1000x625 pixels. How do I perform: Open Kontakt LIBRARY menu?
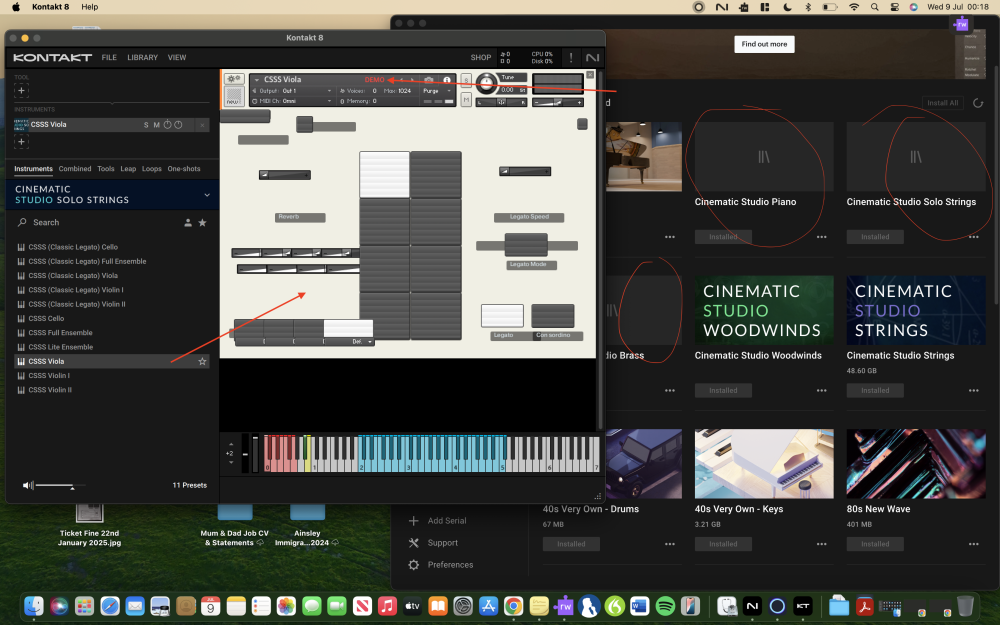pos(142,57)
